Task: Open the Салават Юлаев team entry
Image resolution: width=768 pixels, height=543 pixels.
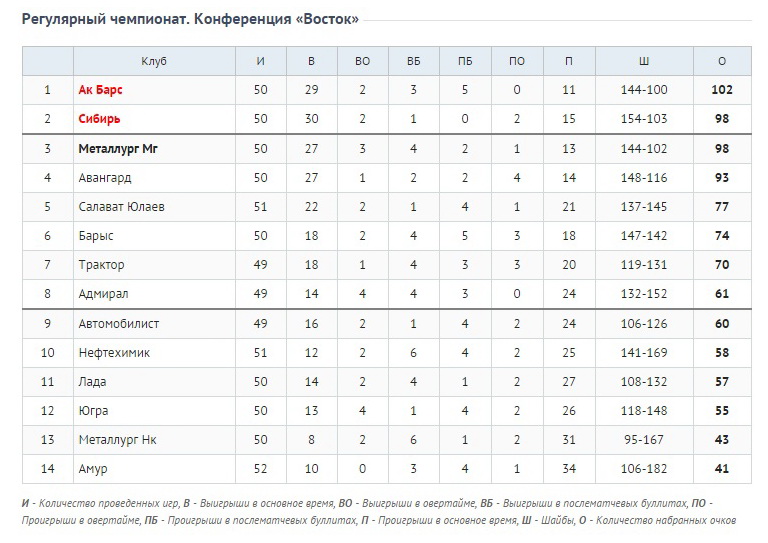Action: (x=121, y=207)
